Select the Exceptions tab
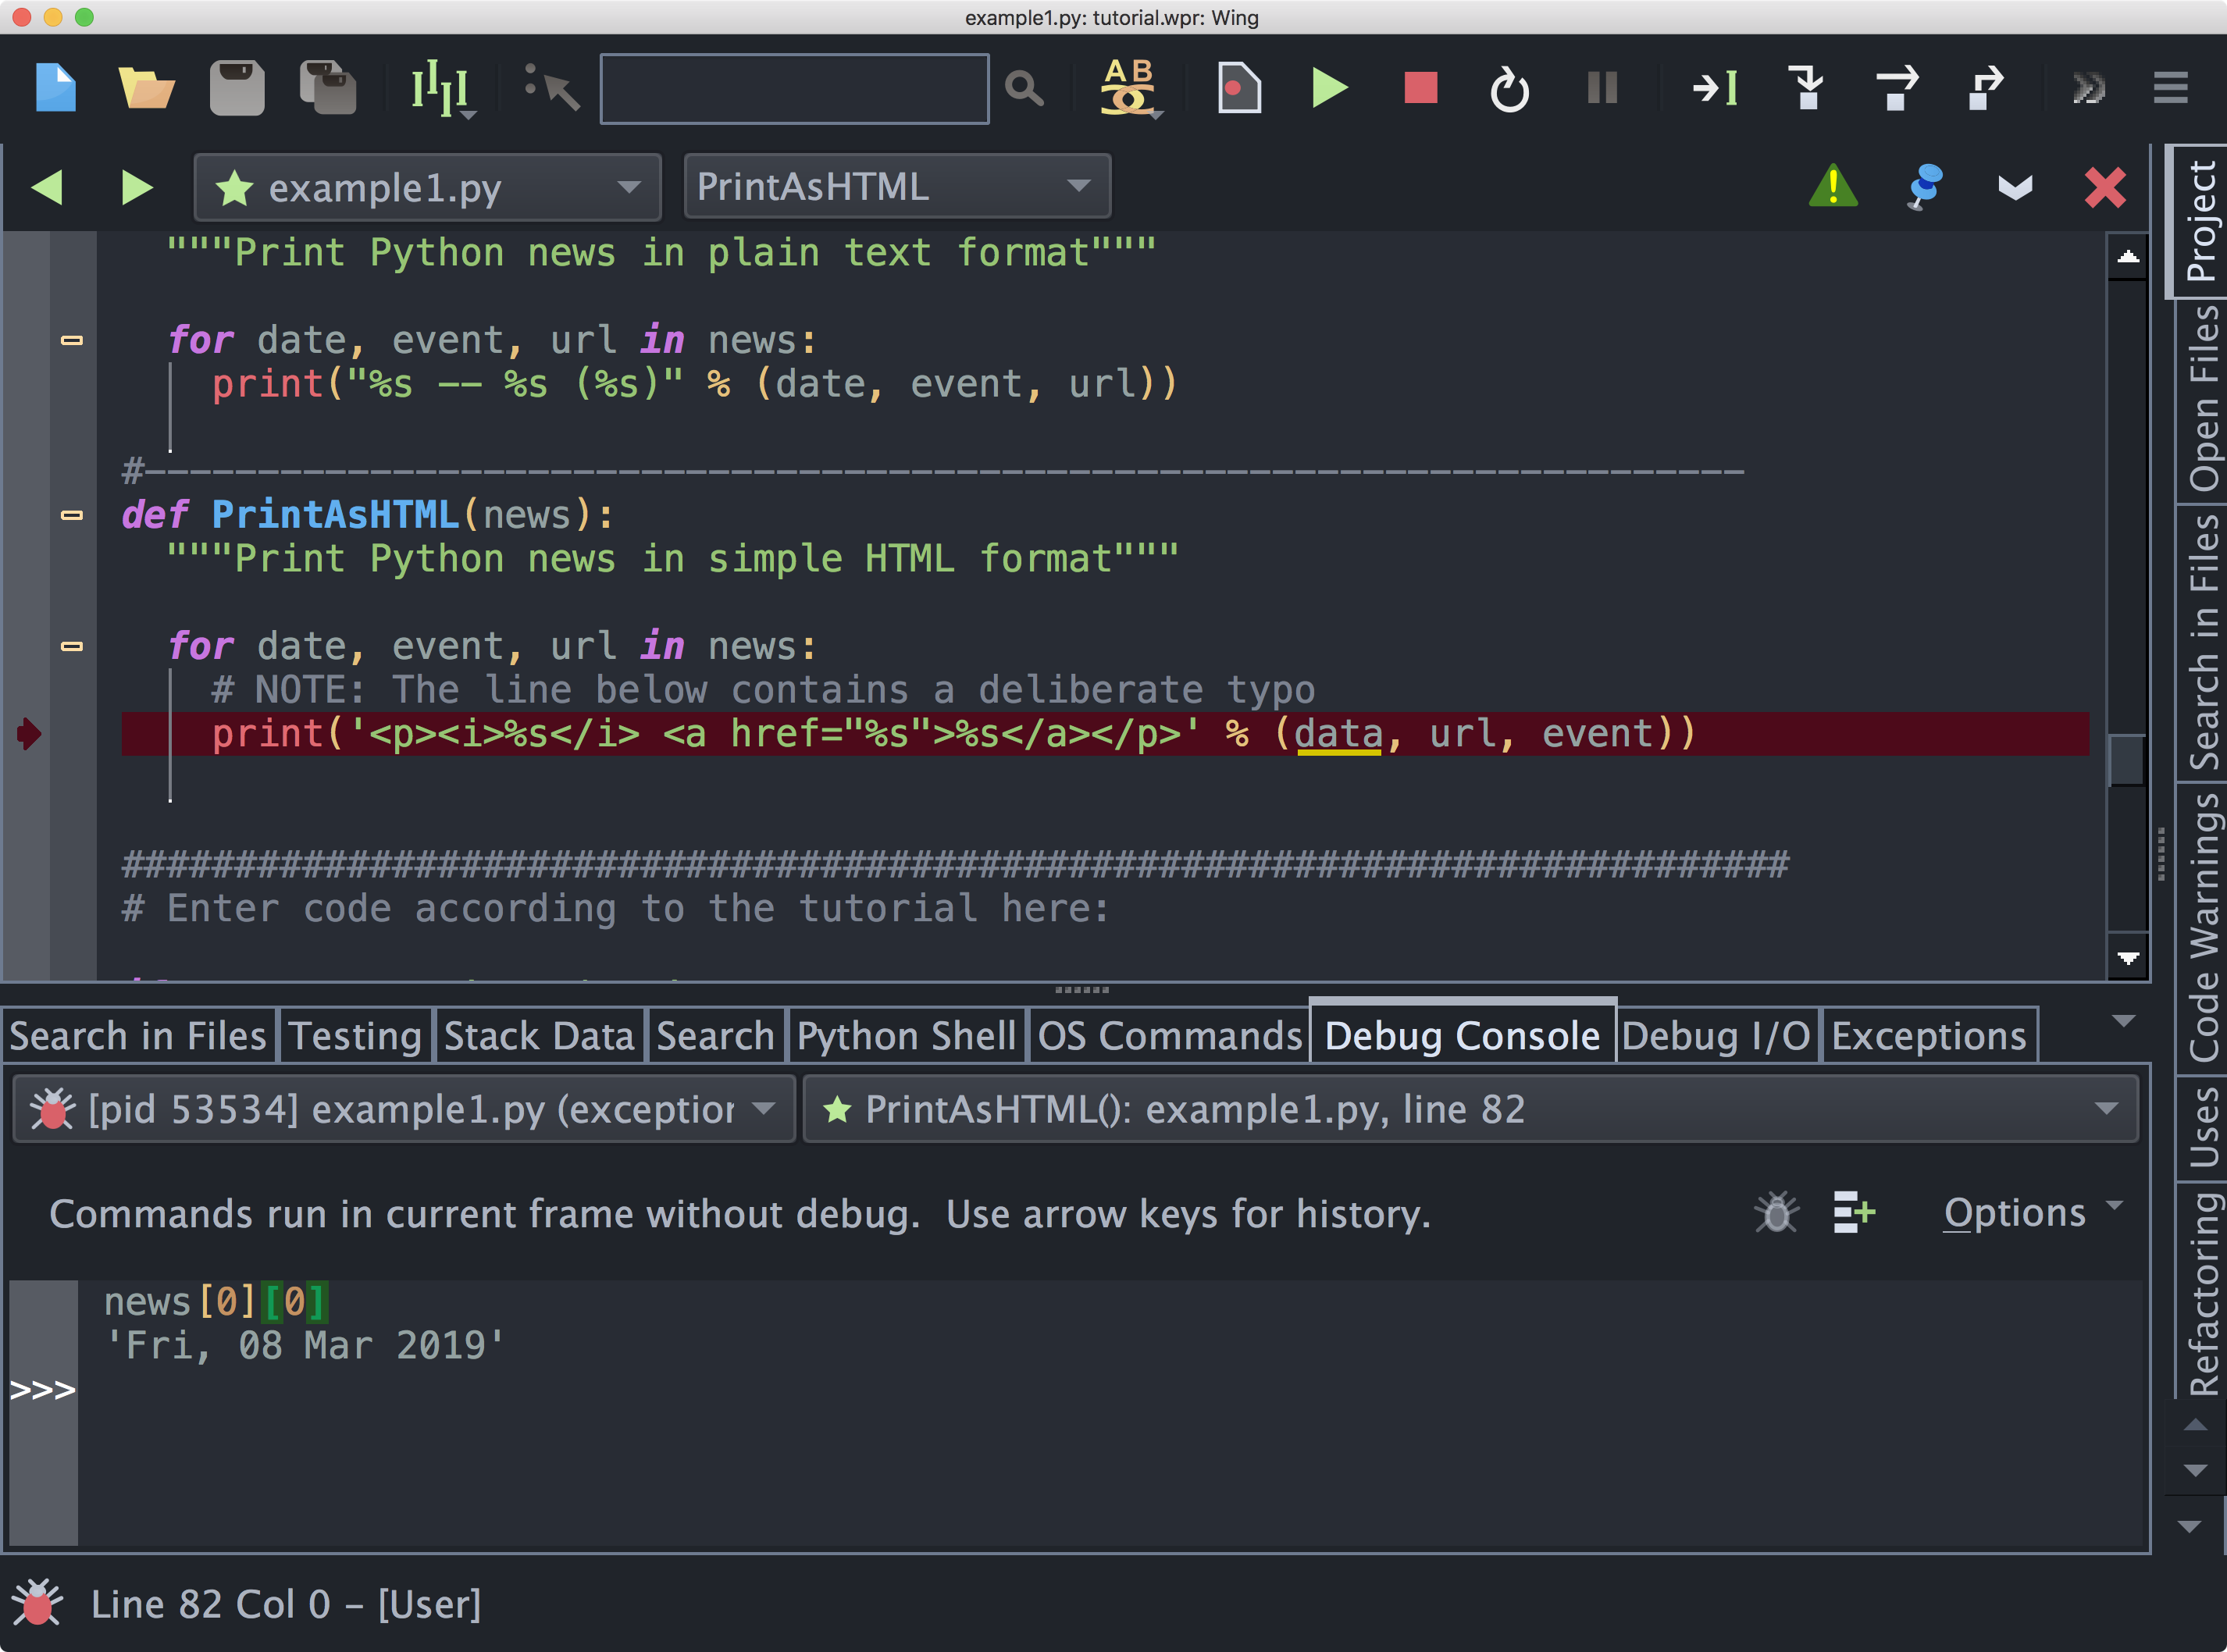The image size is (2227, 1652). coord(1925,1034)
